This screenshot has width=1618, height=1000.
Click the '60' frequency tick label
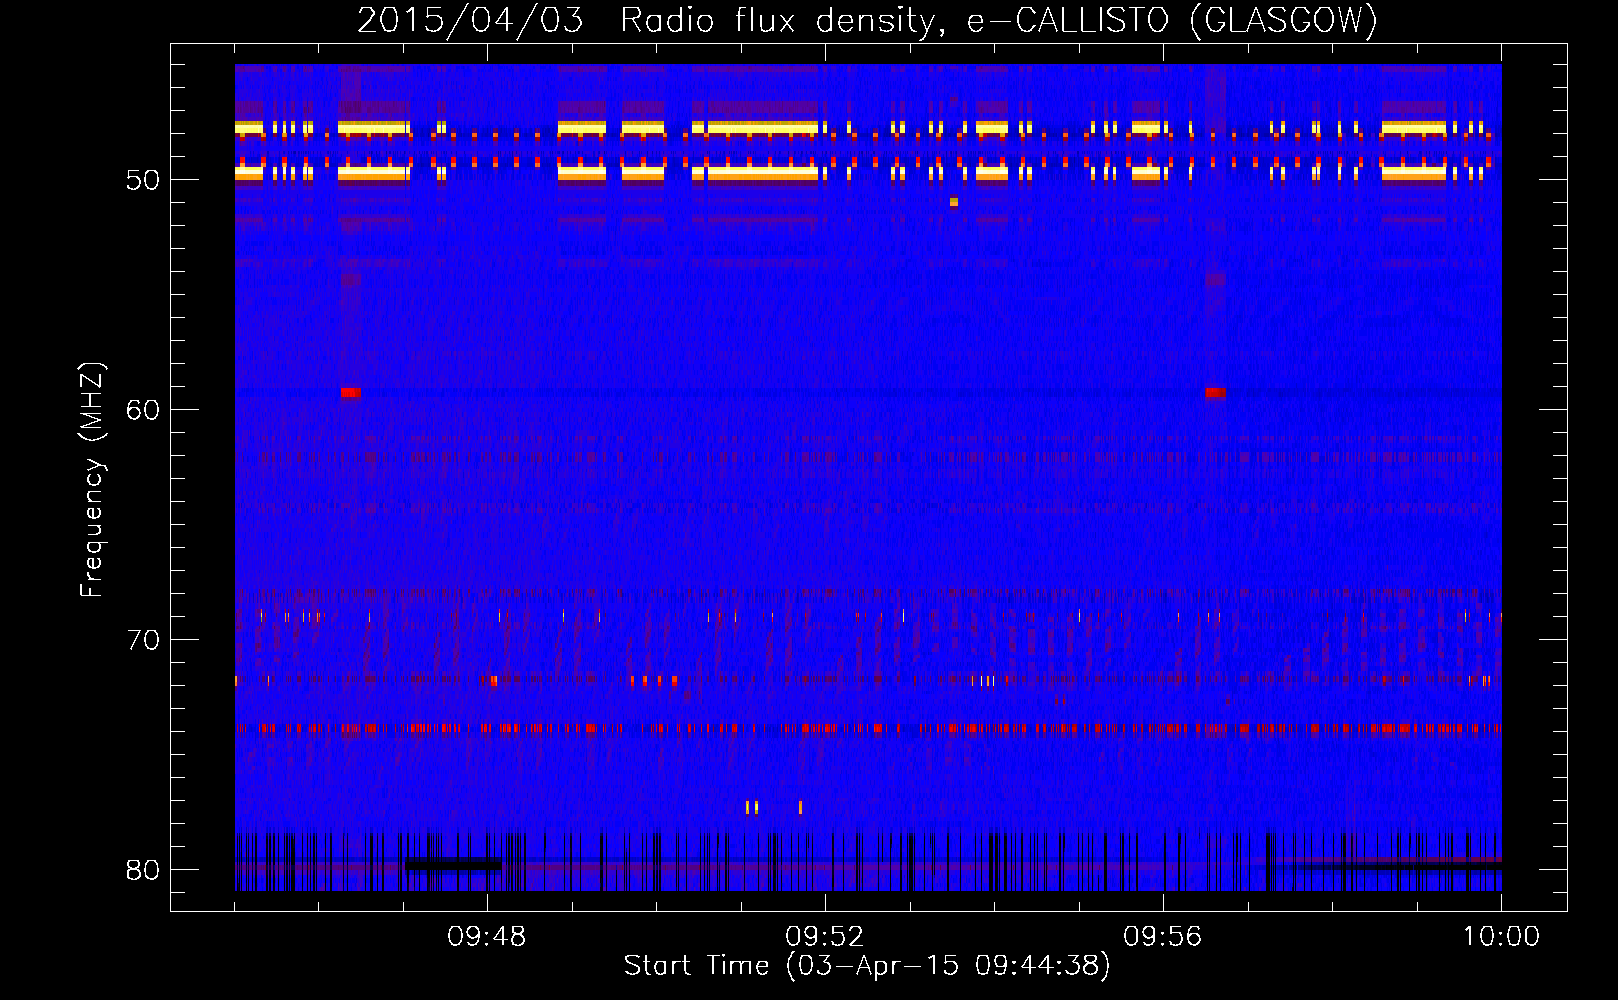(143, 410)
